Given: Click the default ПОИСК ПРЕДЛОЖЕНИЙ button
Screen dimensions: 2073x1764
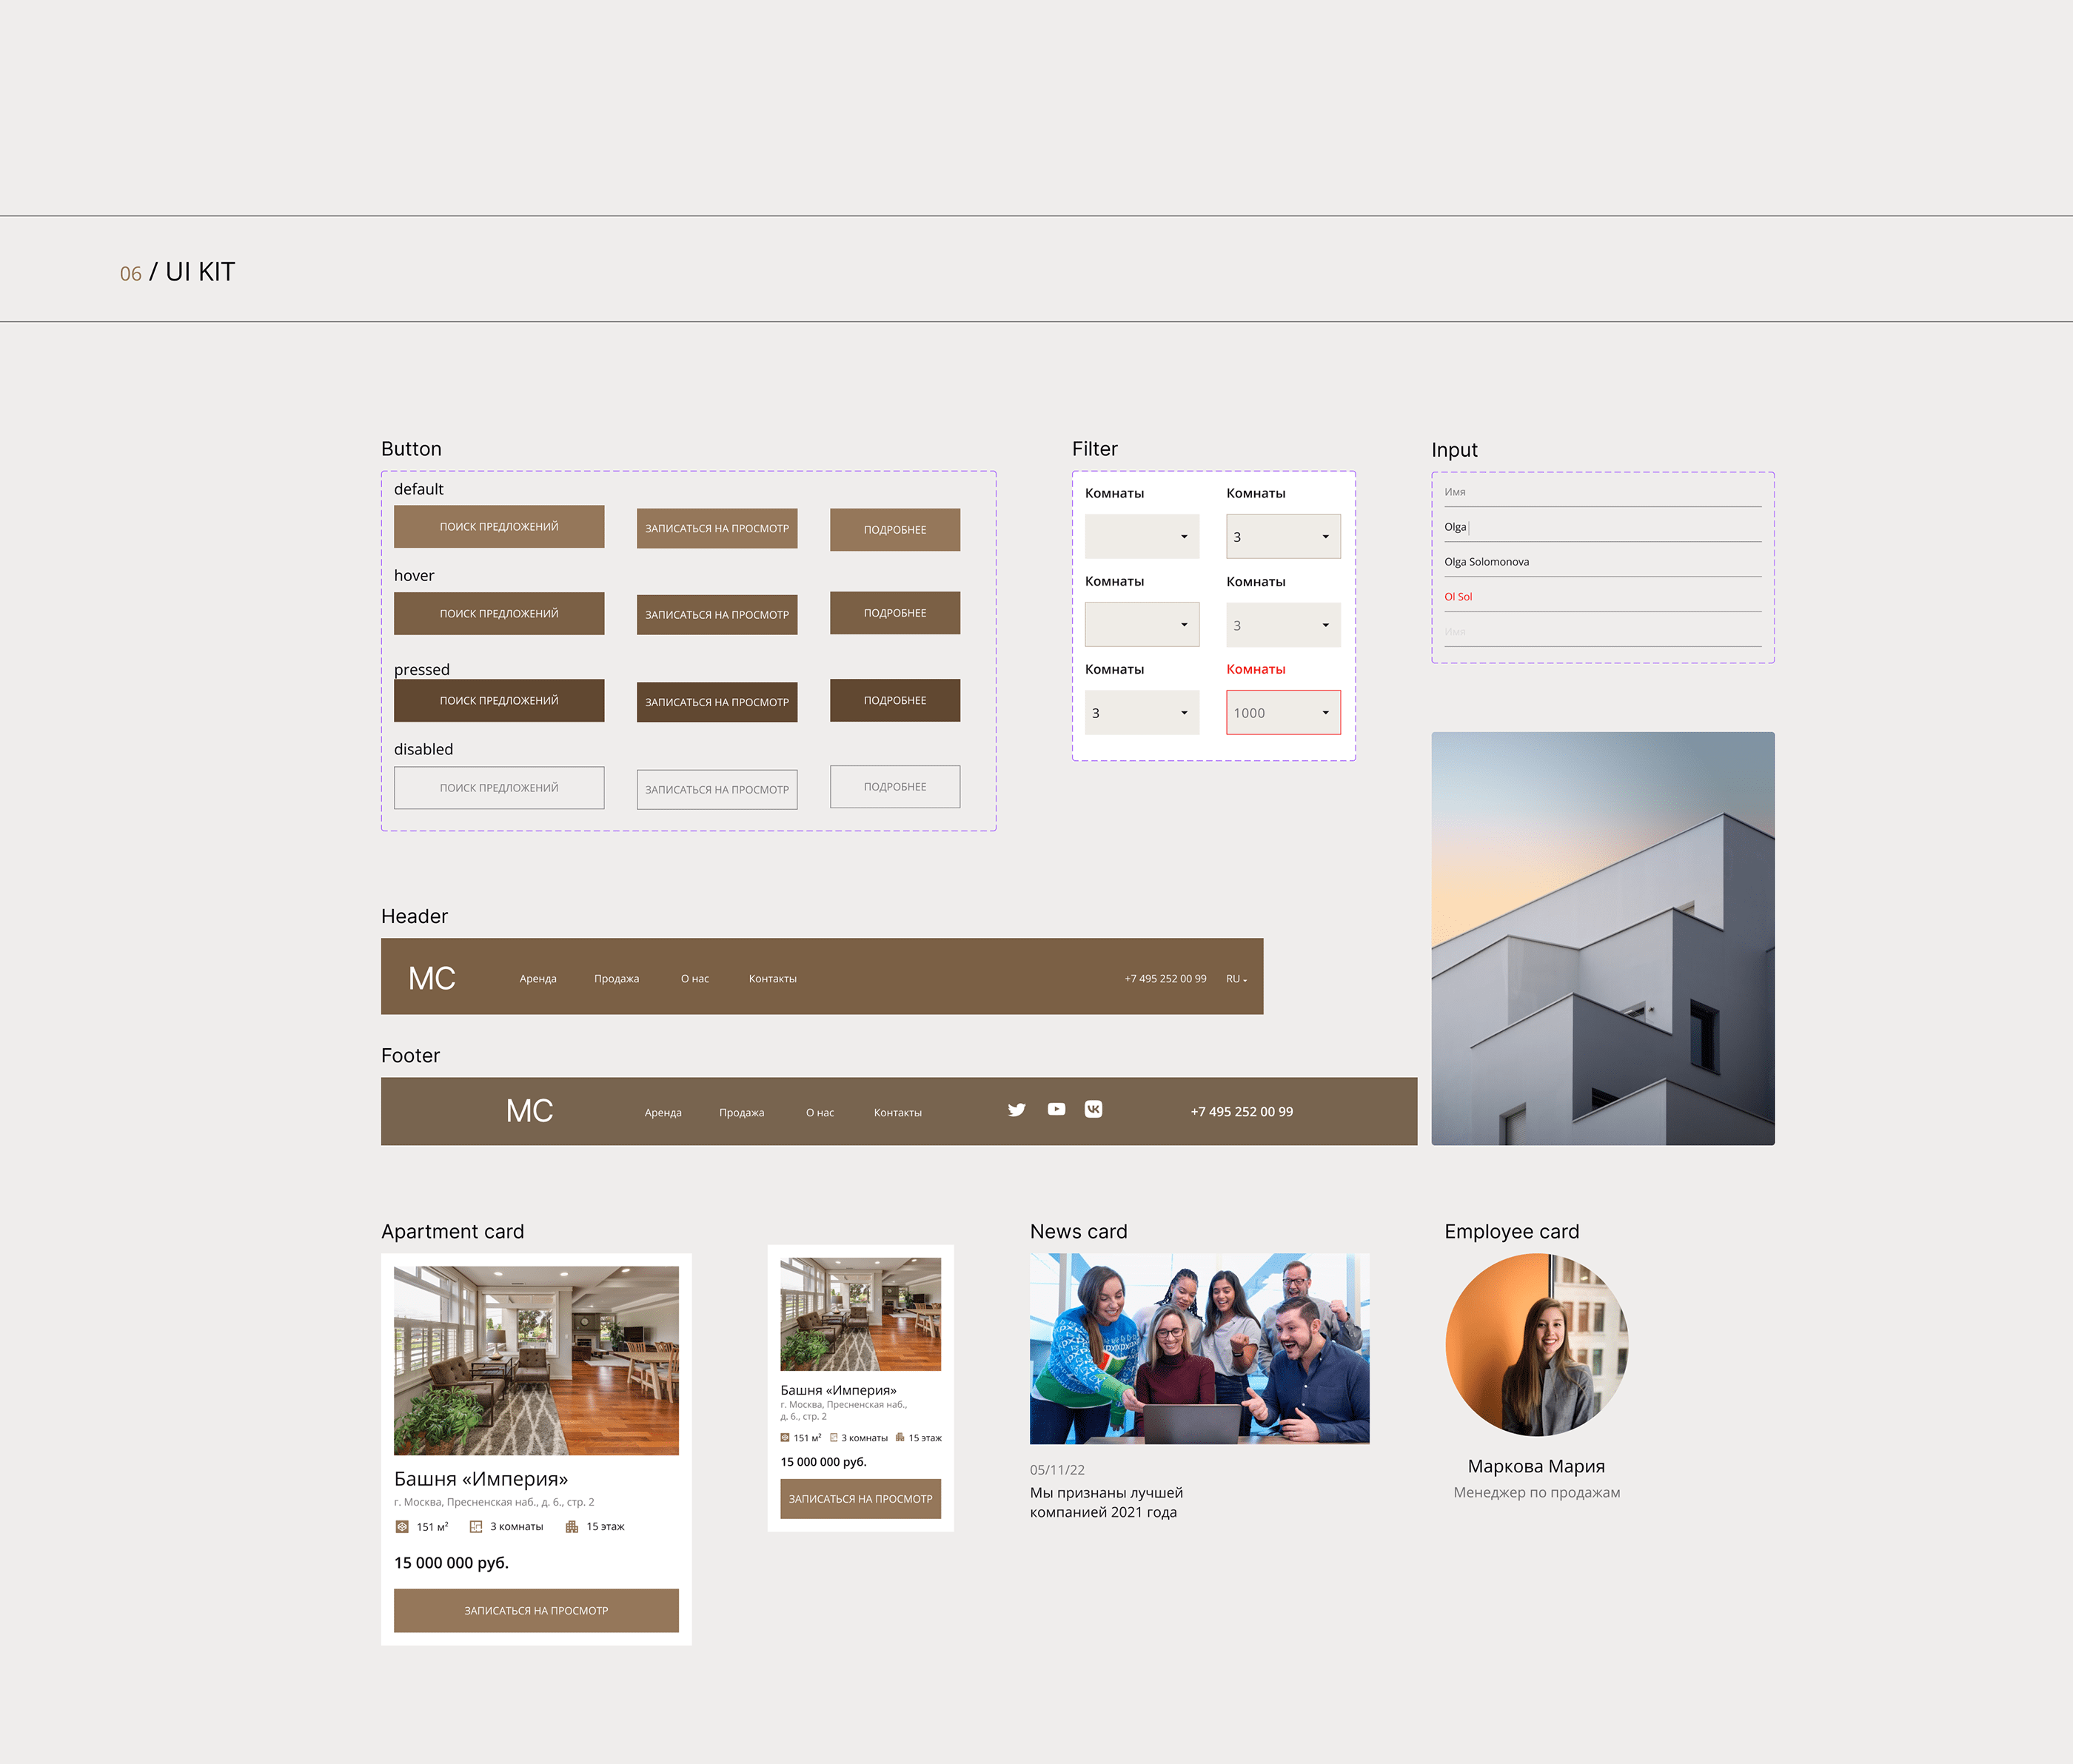Looking at the screenshot, I should coord(499,527).
